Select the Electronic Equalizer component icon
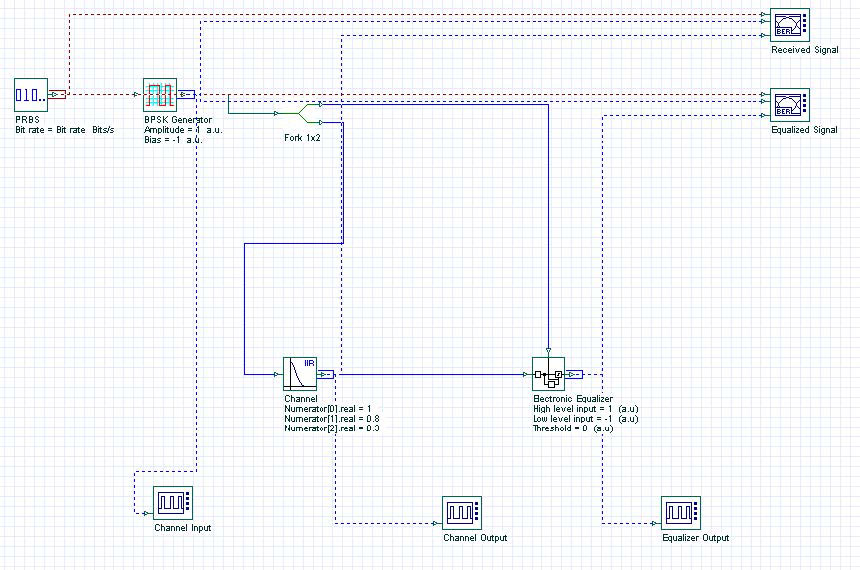Screen dimensions: 860x570 [548, 374]
